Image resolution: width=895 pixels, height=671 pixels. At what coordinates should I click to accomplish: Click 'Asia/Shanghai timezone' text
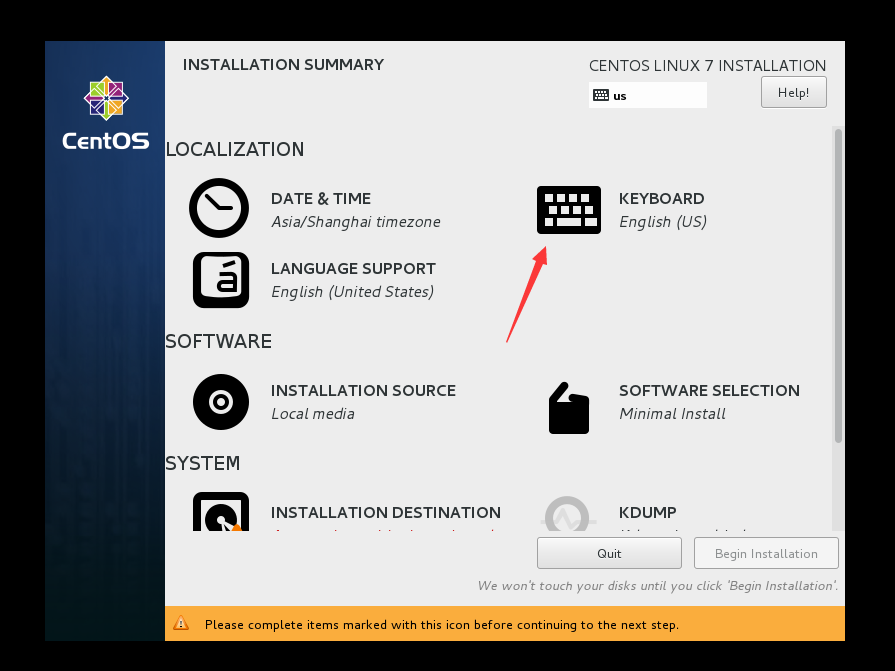356,222
